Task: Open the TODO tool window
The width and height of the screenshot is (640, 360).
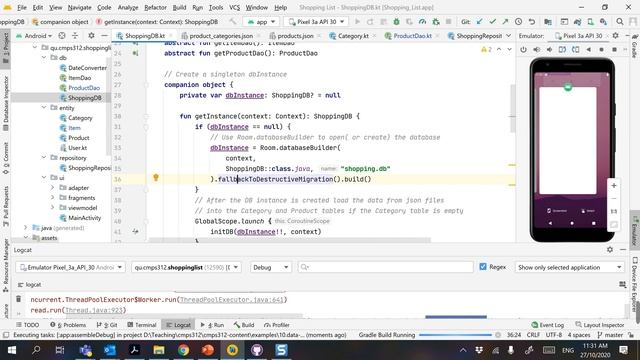Action: (x=27, y=325)
